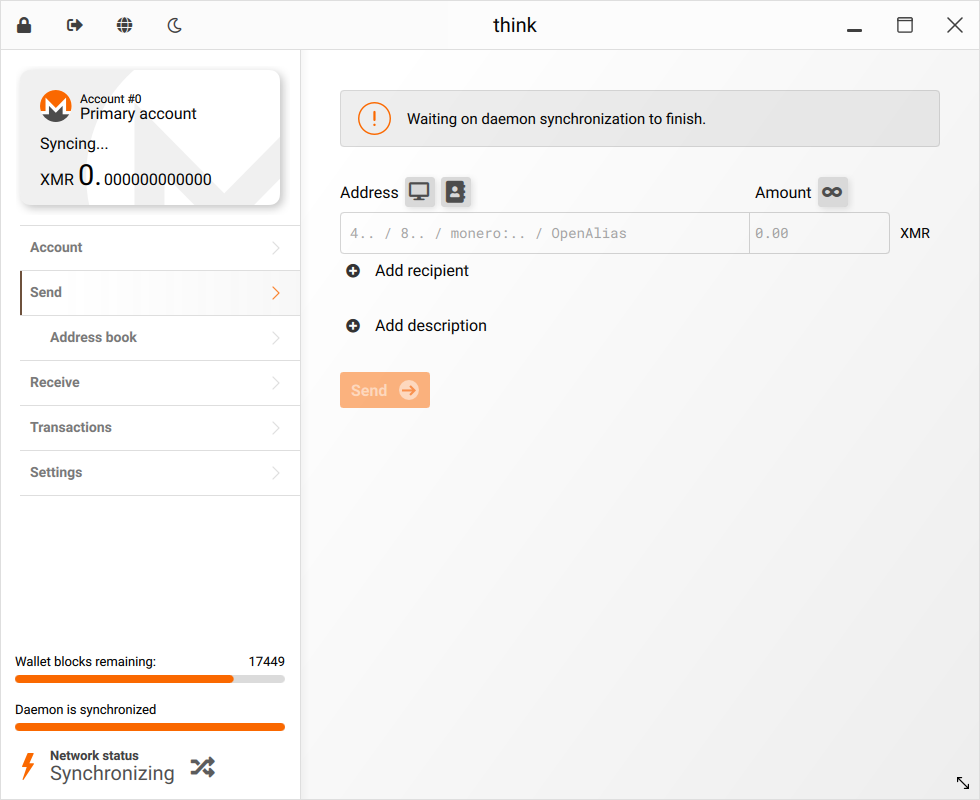Focus the recipient address input field

[x=544, y=233]
